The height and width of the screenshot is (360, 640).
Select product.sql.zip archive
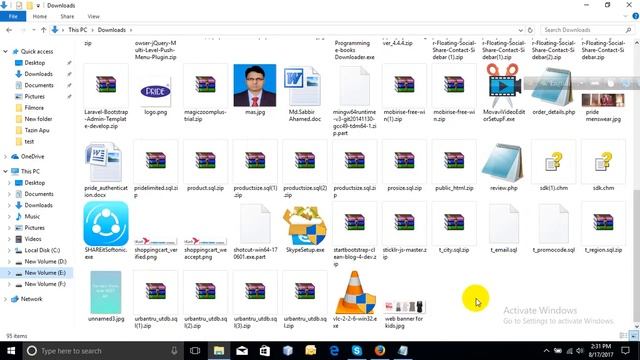(x=205, y=160)
